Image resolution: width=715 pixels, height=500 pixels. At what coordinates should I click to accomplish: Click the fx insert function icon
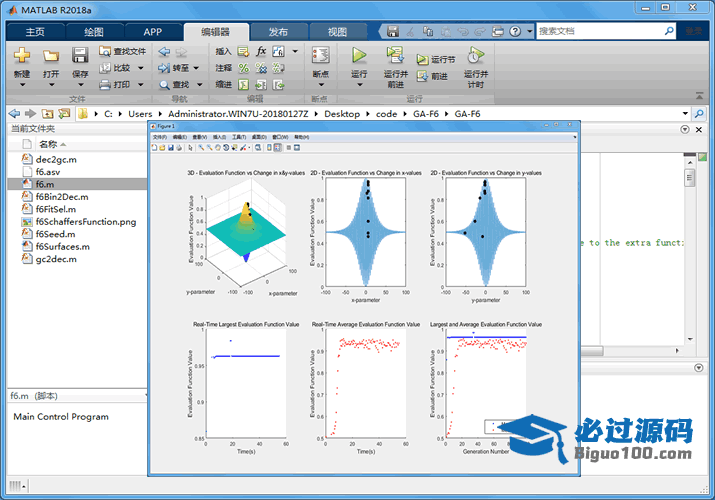(x=261, y=51)
